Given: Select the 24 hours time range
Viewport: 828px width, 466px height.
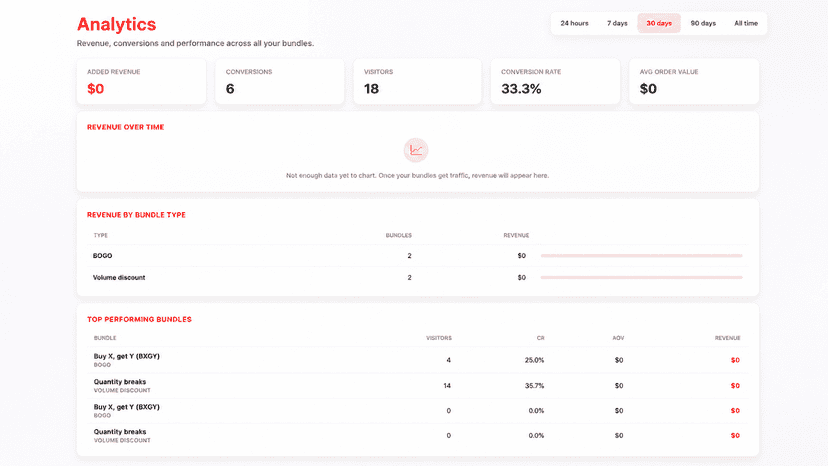Looking at the screenshot, I should pyautogui.click(x=574, y=23).
